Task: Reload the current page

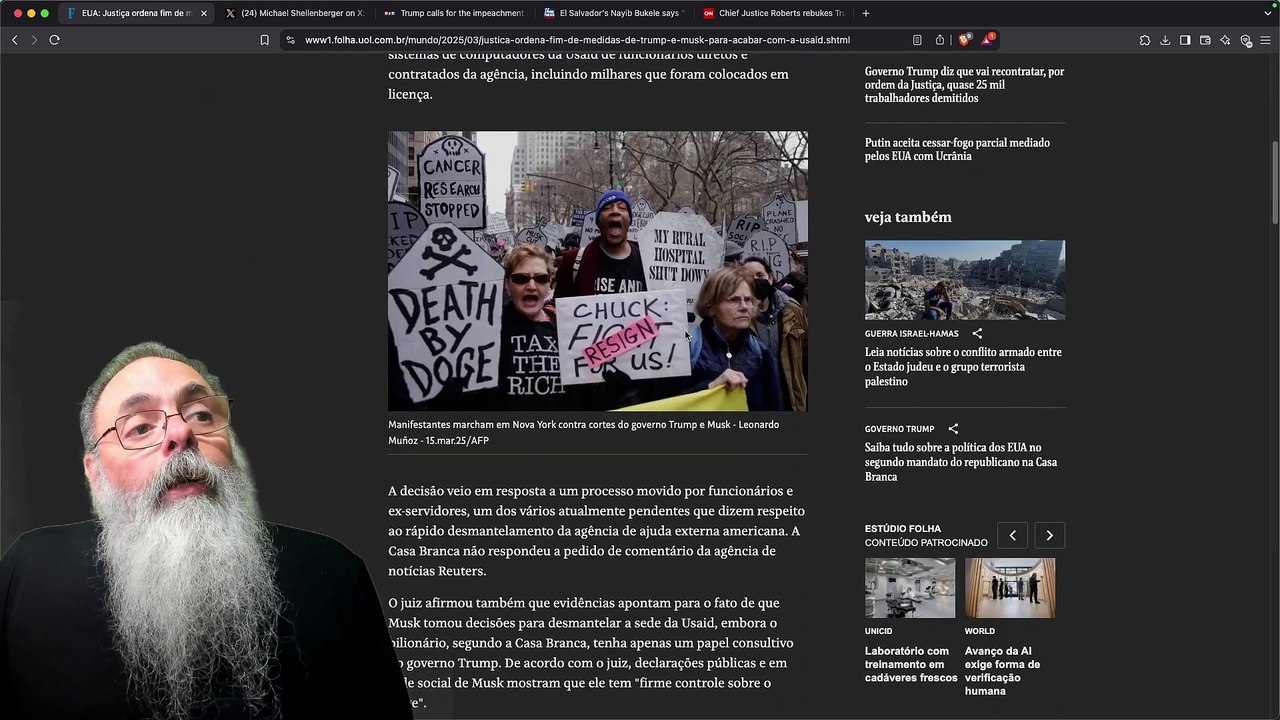Action: click(54, 40)
